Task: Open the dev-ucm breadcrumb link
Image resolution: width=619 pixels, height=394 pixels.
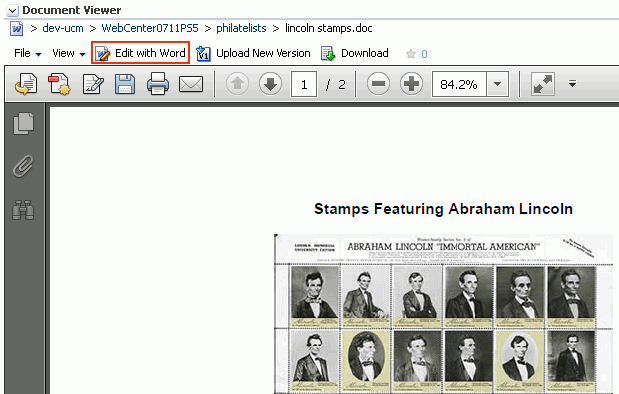Action: pyautogui.click(x=63, y=28)
